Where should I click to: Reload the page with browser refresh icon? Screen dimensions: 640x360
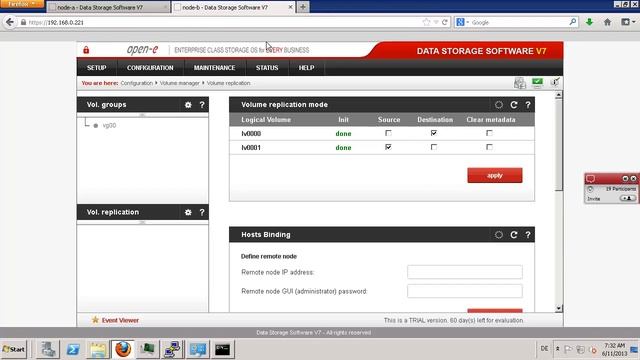click(x=445, y=22)
